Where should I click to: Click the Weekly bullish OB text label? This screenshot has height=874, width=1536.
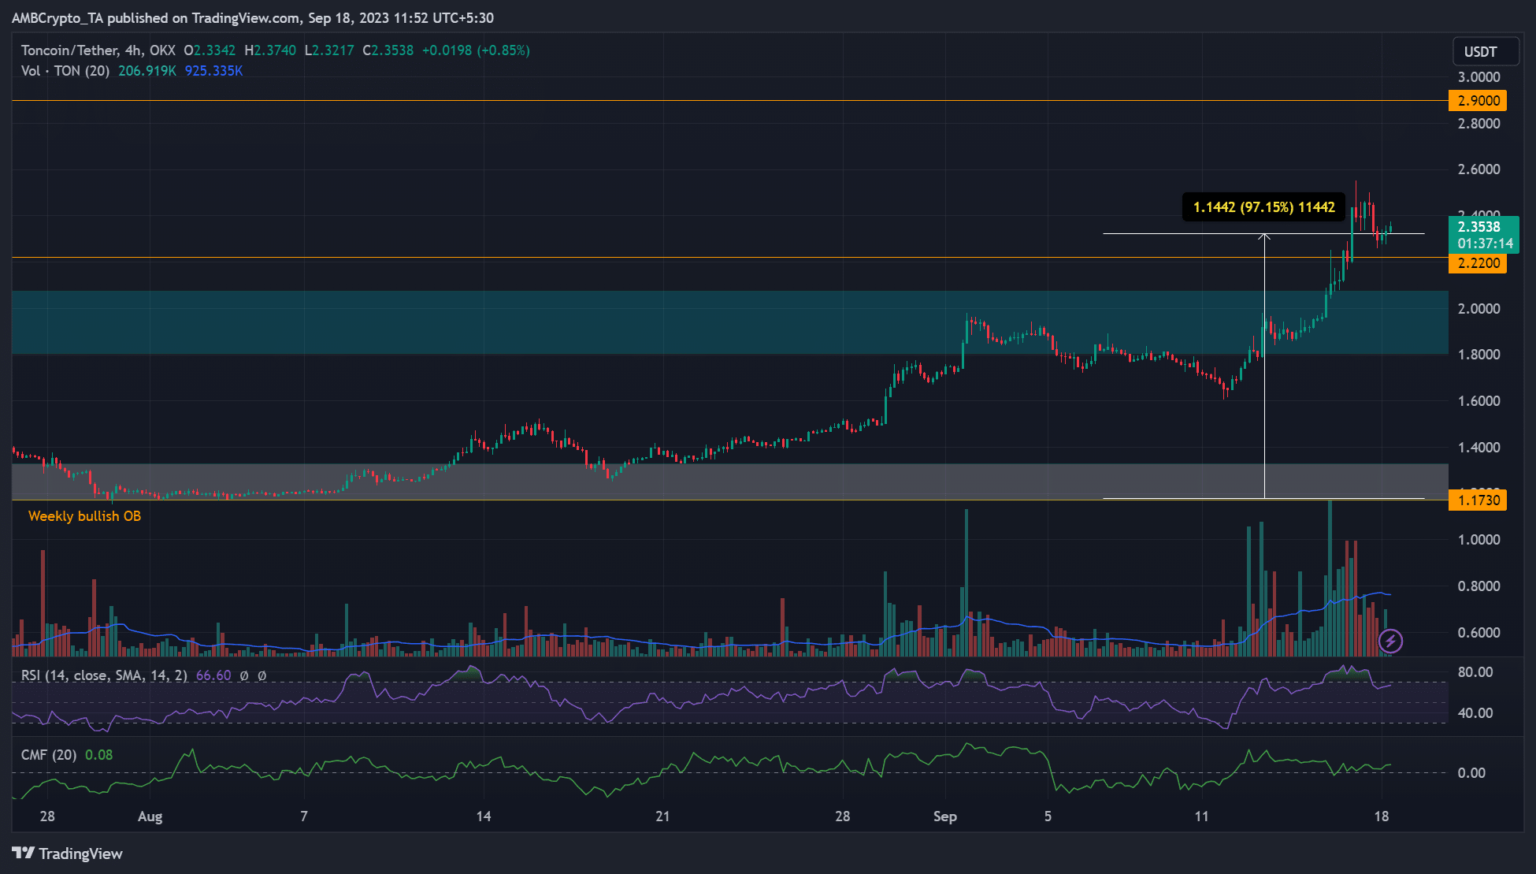click(84, 516)
